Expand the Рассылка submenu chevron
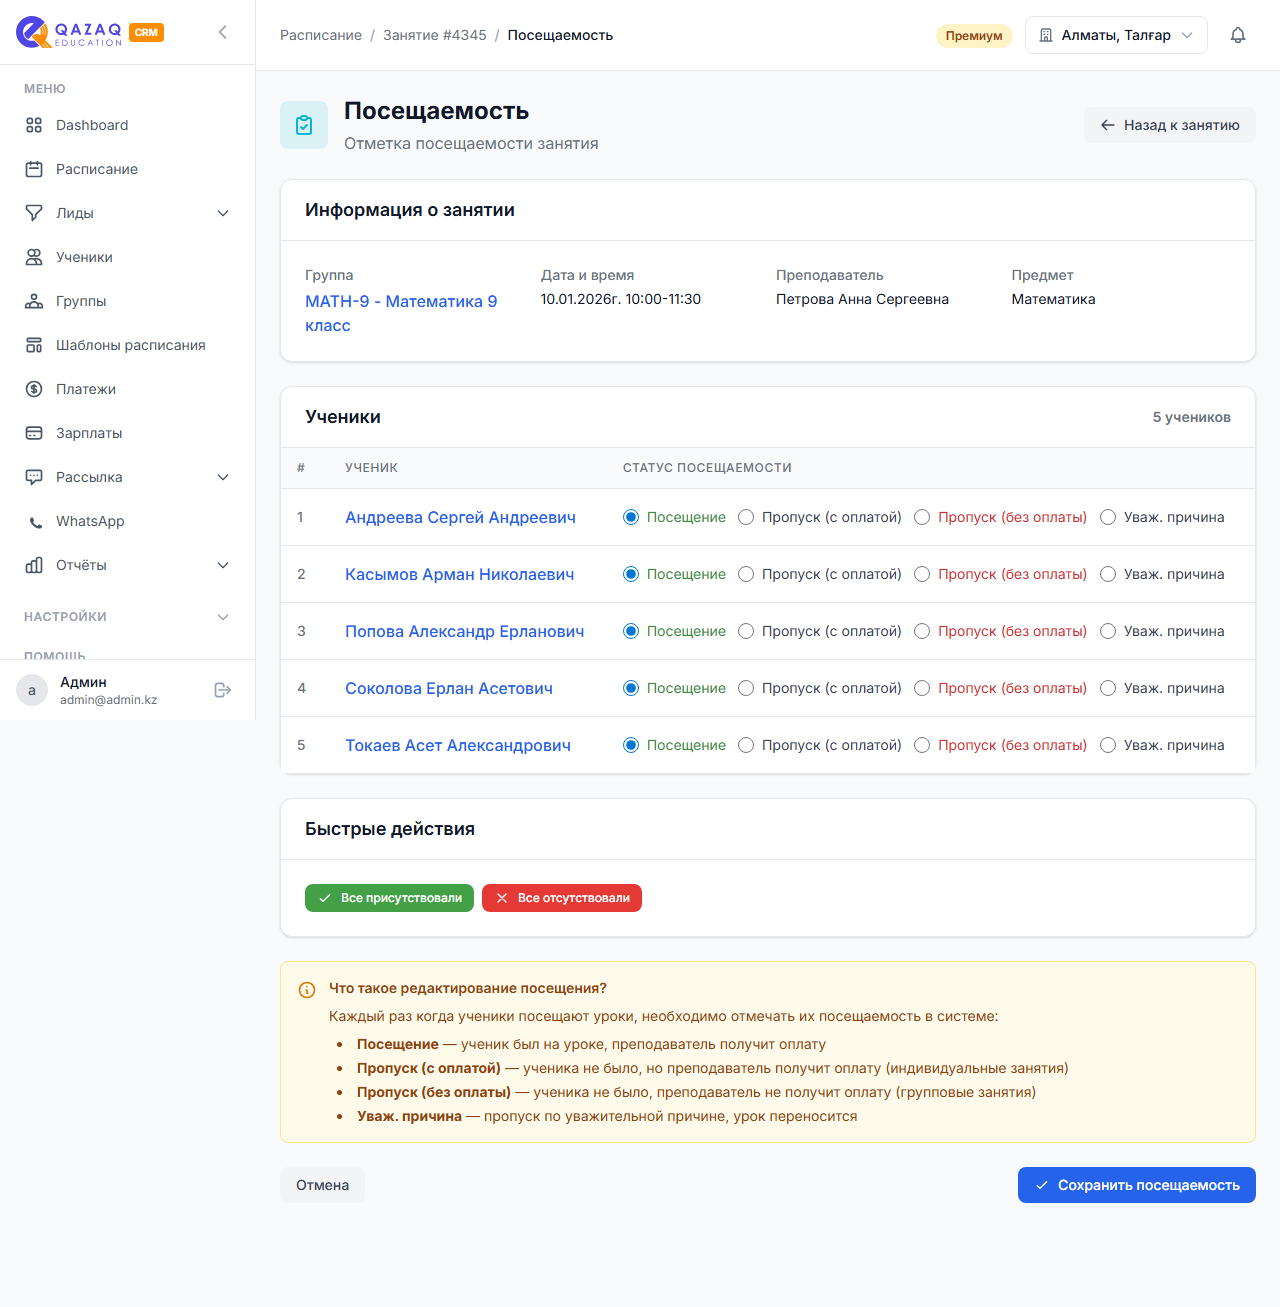The width and height of the screenshot is (1280, 1307). point(223,477)
